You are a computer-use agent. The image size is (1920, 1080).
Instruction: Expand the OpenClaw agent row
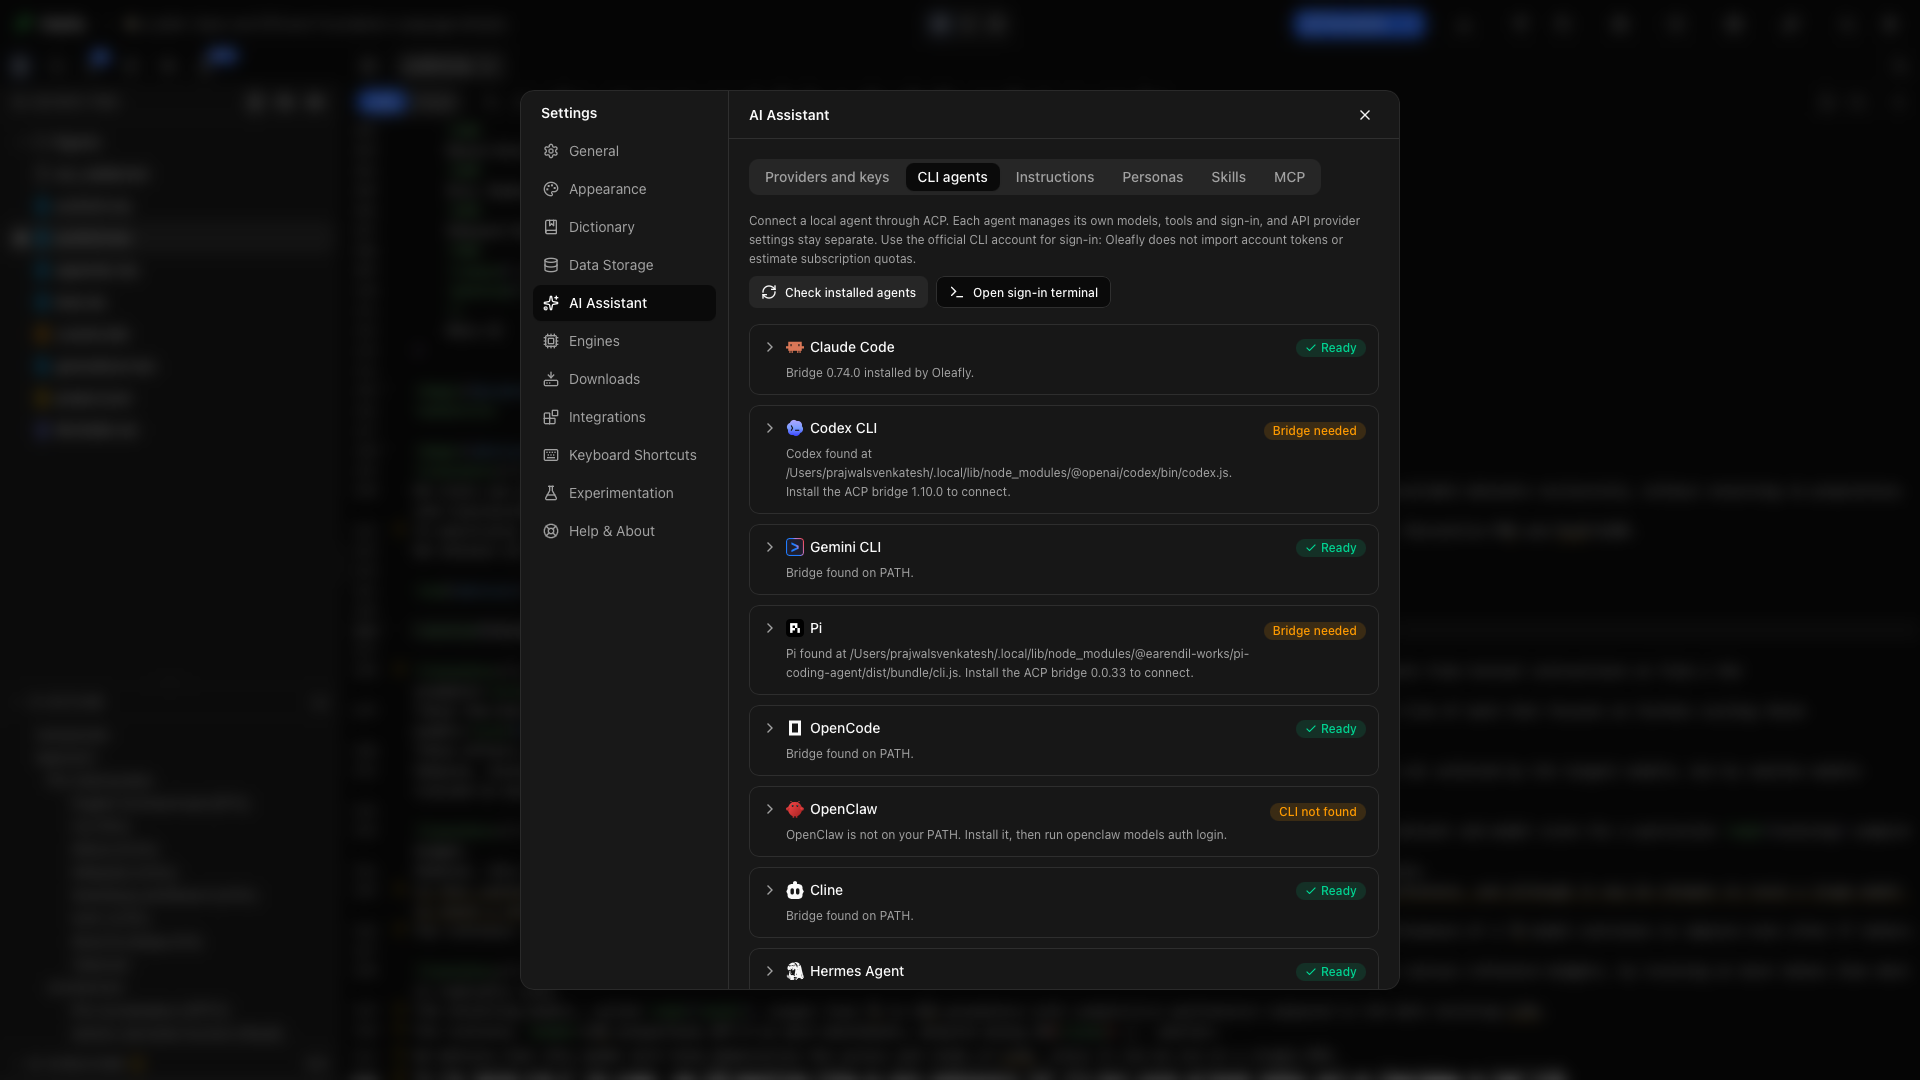770,809
